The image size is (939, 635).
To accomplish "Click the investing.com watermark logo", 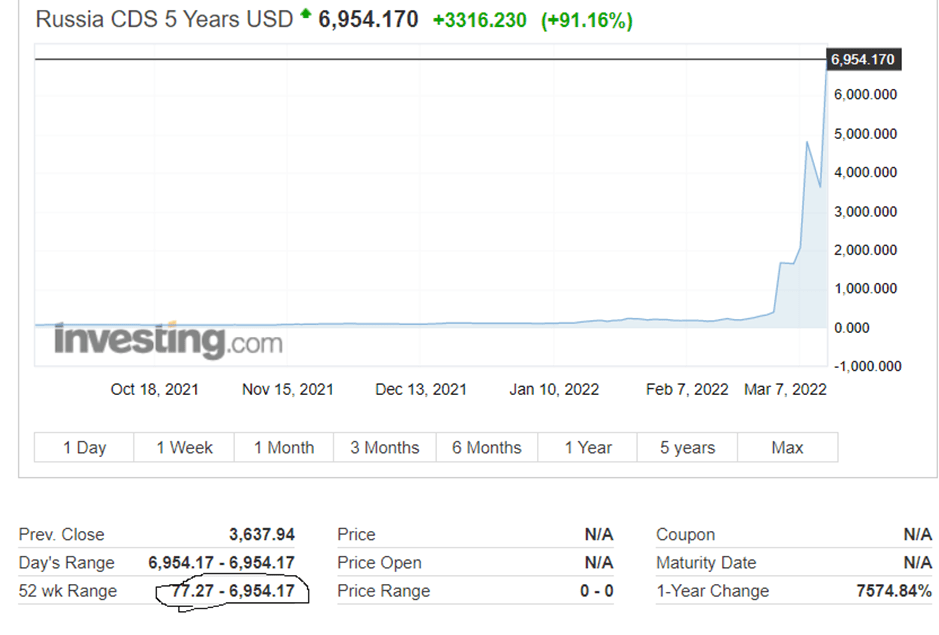I will [168, 341].
